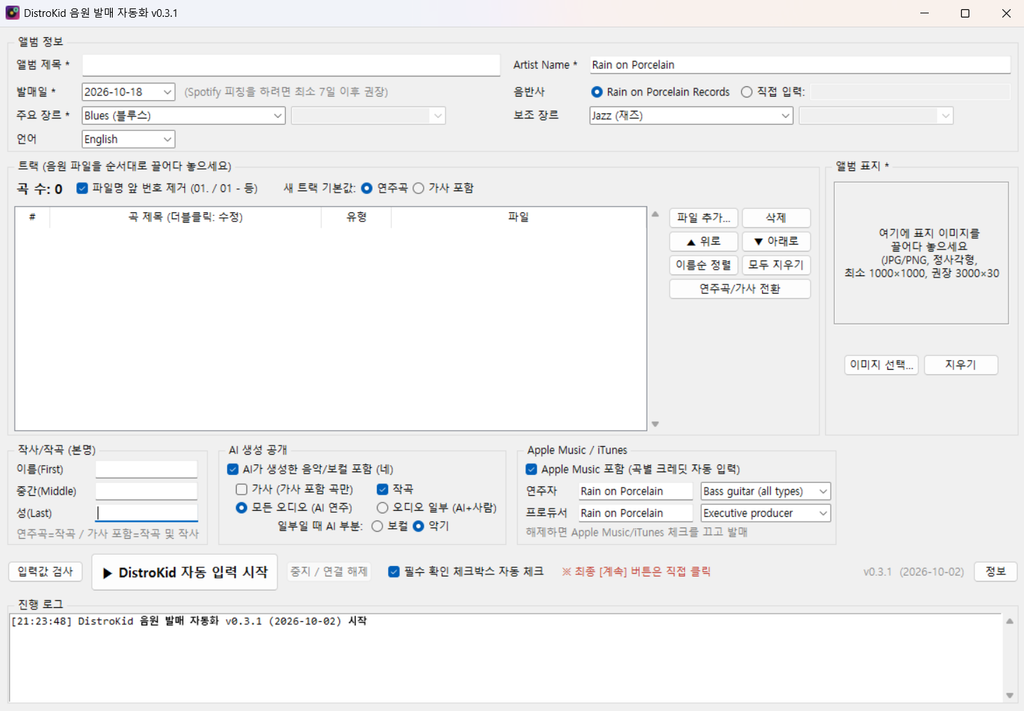This screenshot has height=711, width=1024.
Task: Click the 연주자 name field
Action: tap(635, 491)
